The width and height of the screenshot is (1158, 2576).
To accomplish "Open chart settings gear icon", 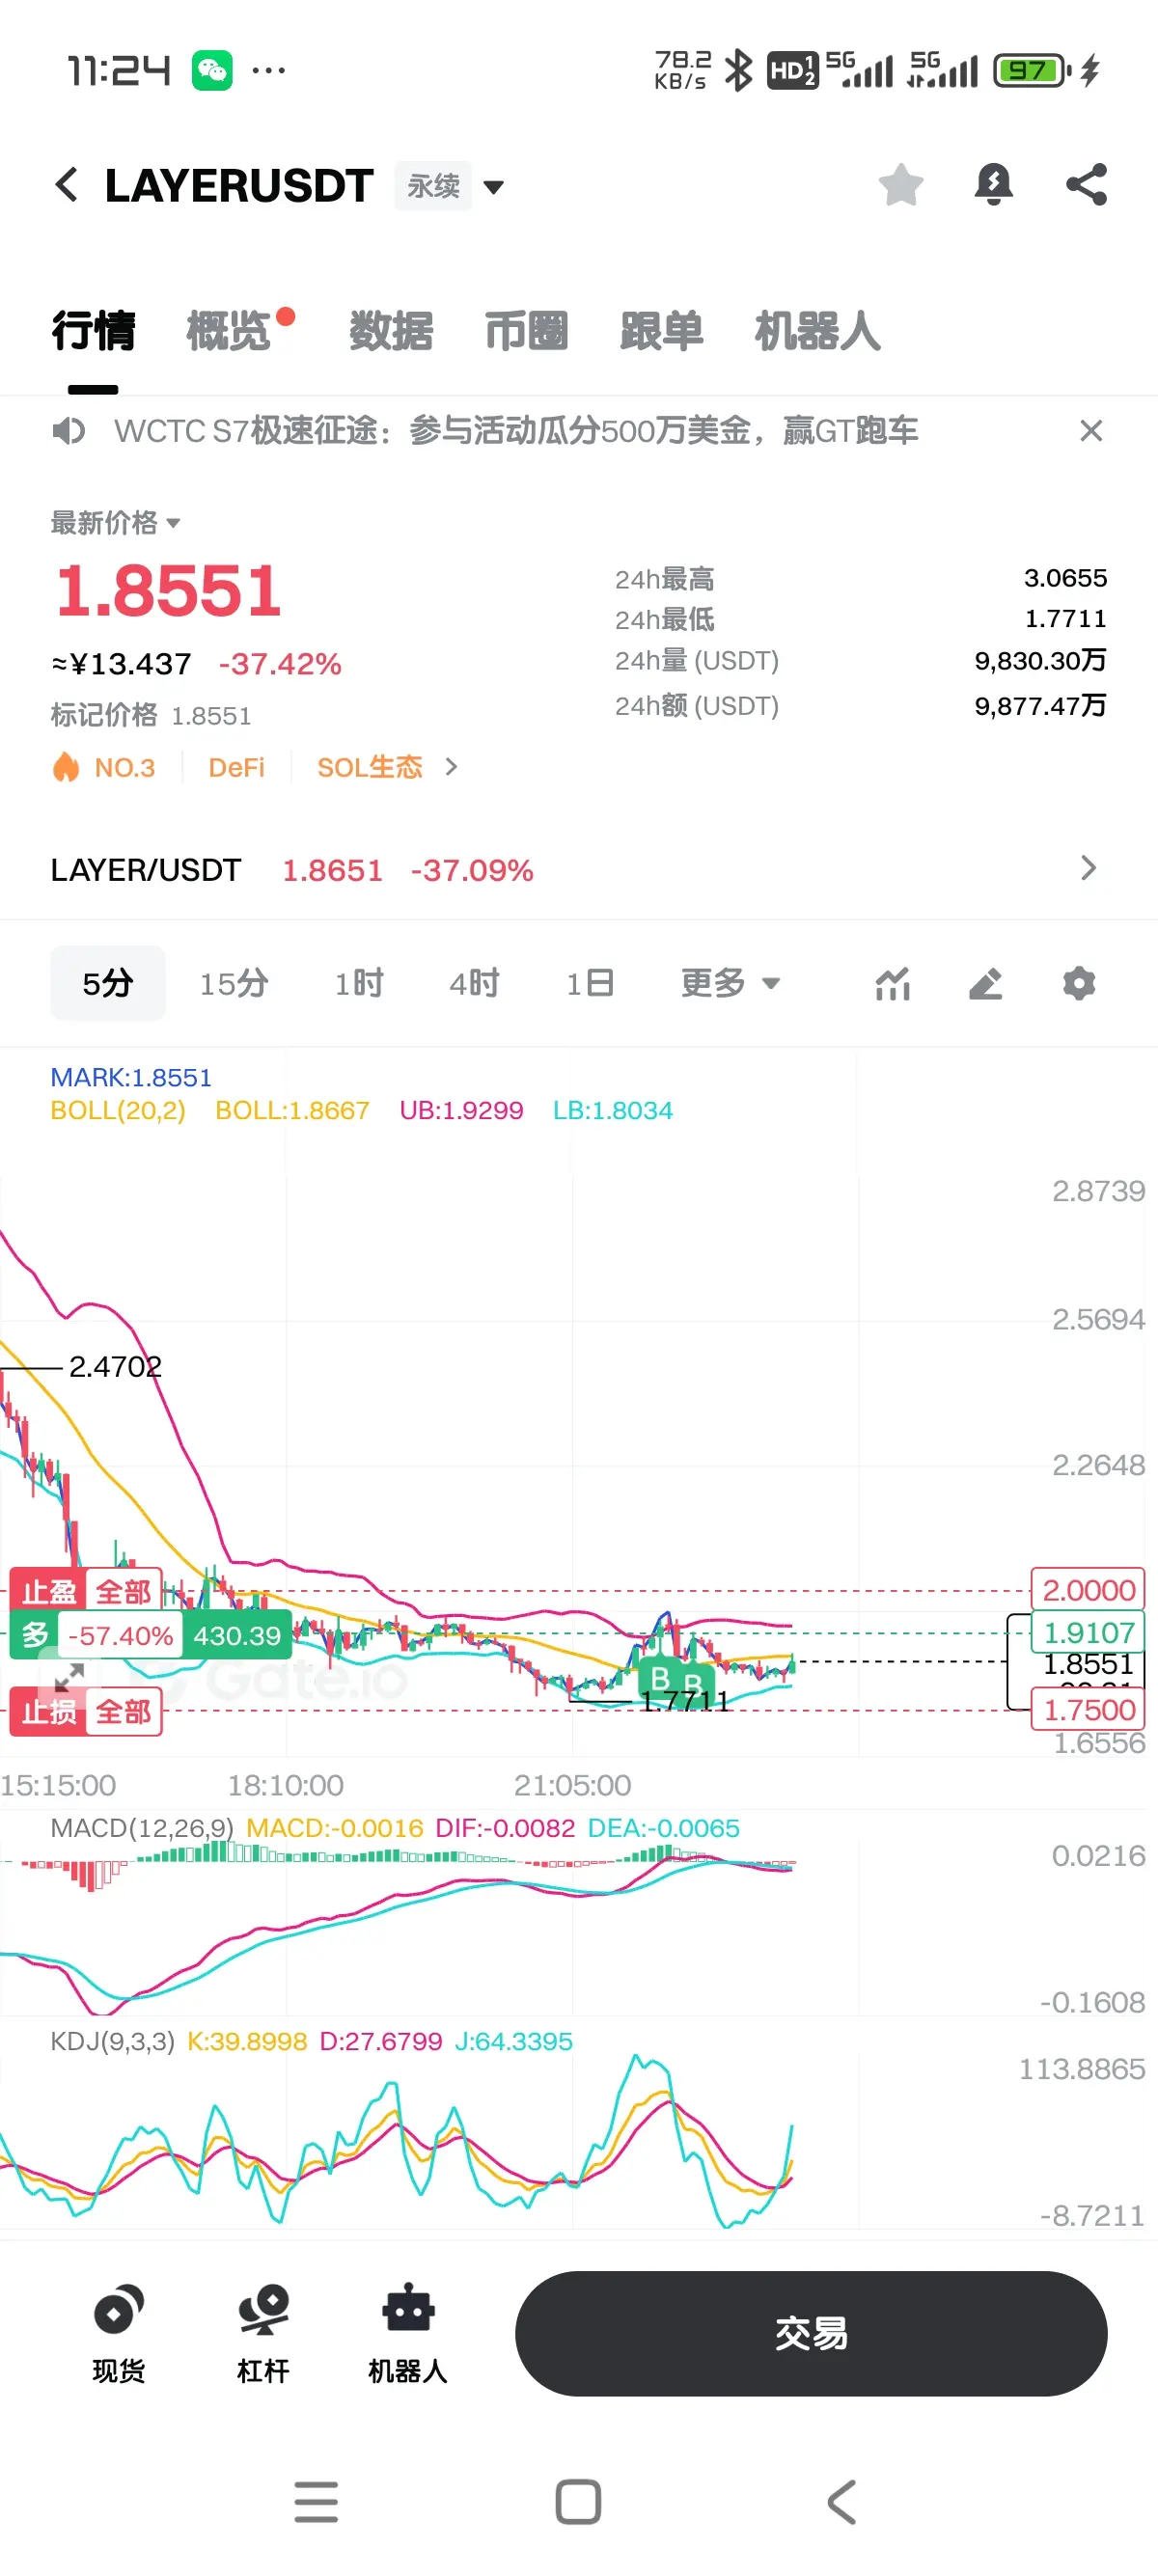I will coord(1079,984).
